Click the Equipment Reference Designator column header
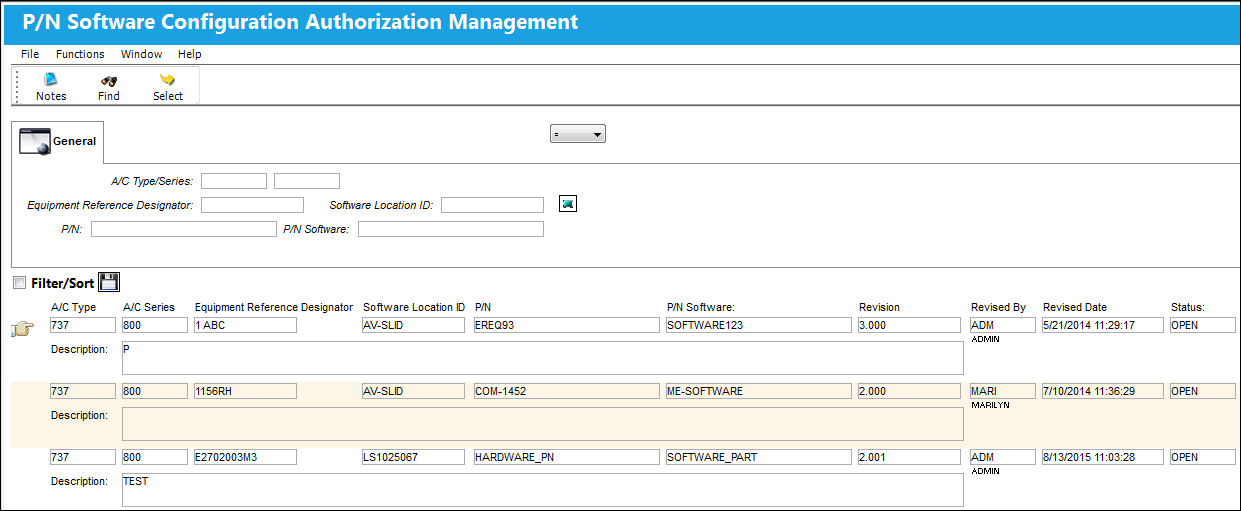The width and height of the screenshot is (1241, 511). pyautogui.click(x=274, y=307)
